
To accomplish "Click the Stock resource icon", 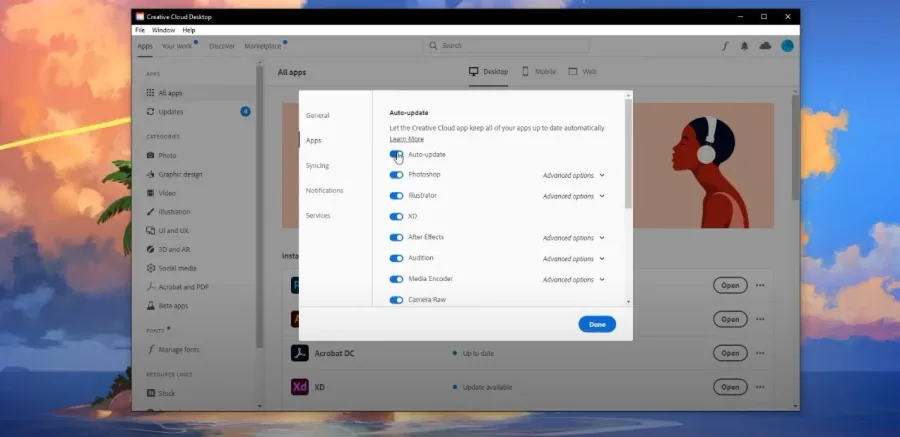I will (150, 393).
